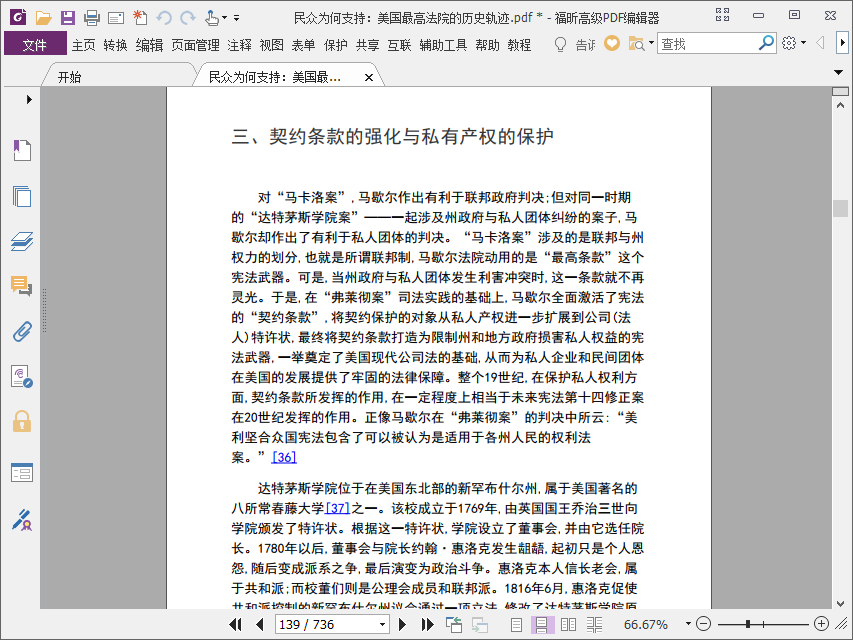Open the 帮助 ribbon tab
Screen dimensions: 853x640
(487, 45)
